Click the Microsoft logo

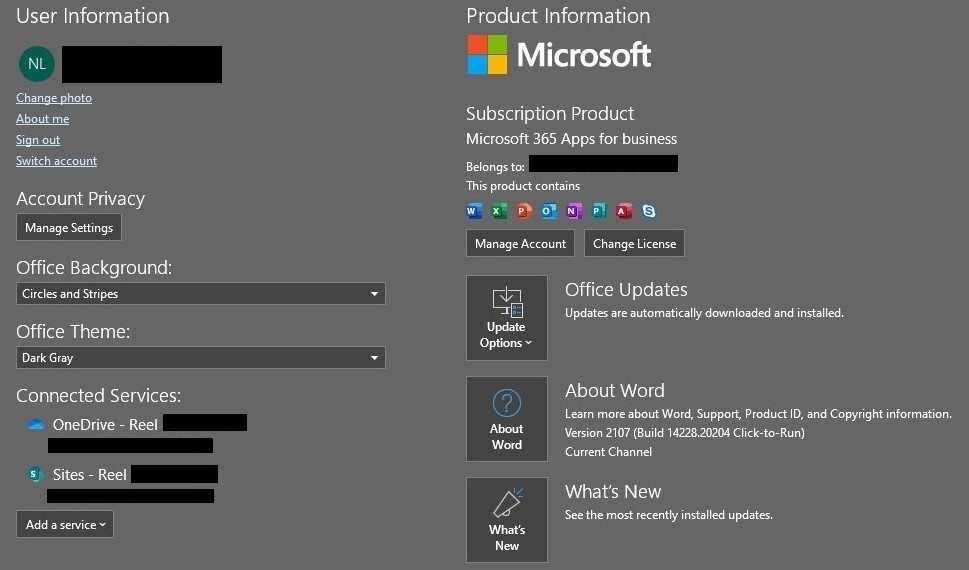pyautogui.click(x=559, y=55)
